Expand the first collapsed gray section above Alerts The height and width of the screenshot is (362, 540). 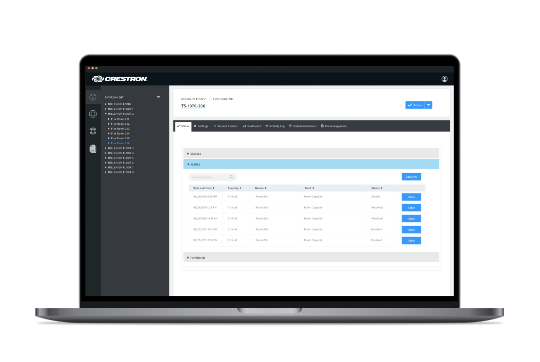(x=311, y=153)
